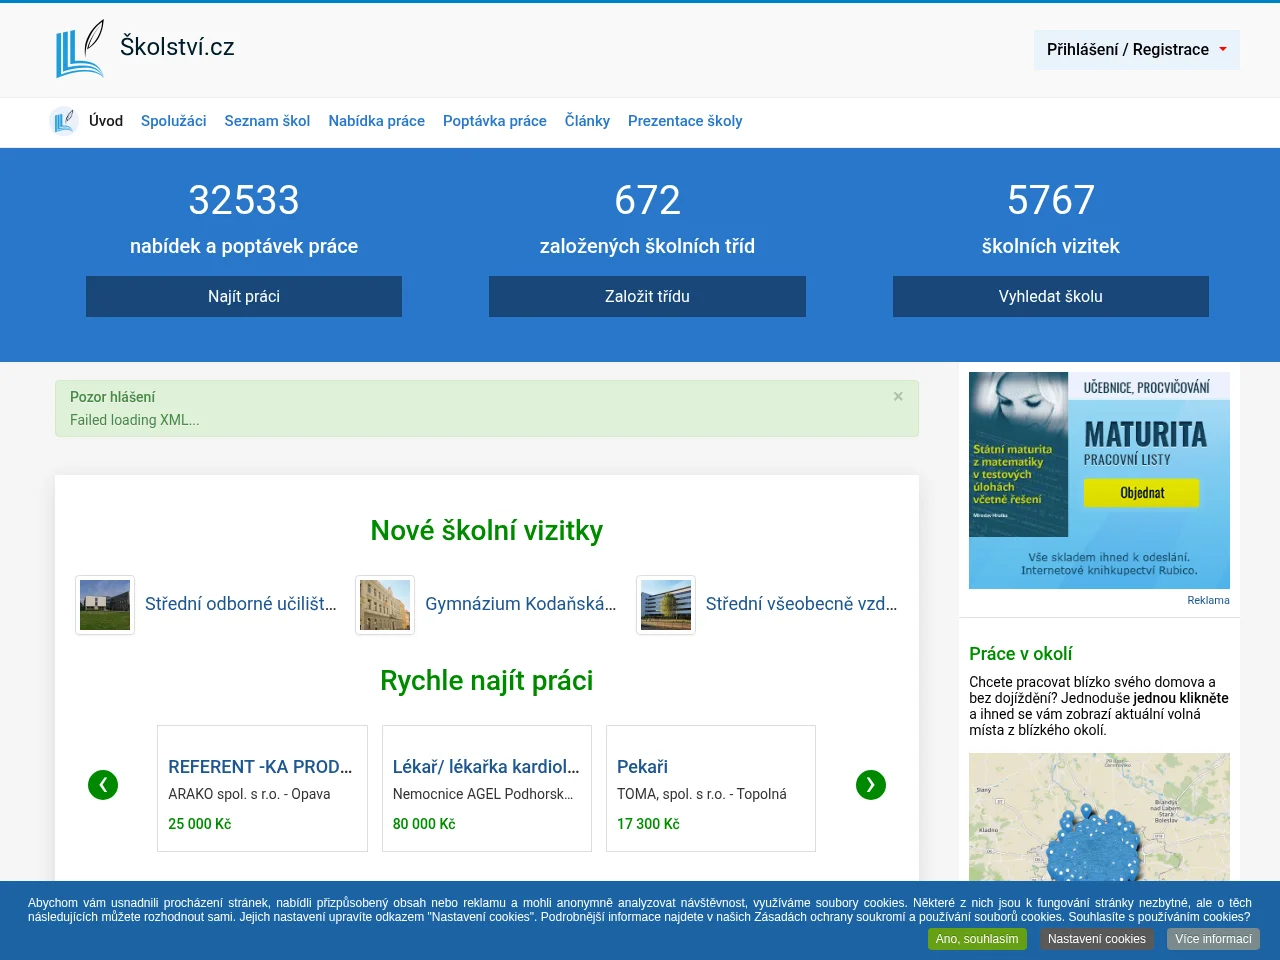Viewport: 1280px width, 960px height.
Task: Click the Najít práci button
Action: point(244,297)
